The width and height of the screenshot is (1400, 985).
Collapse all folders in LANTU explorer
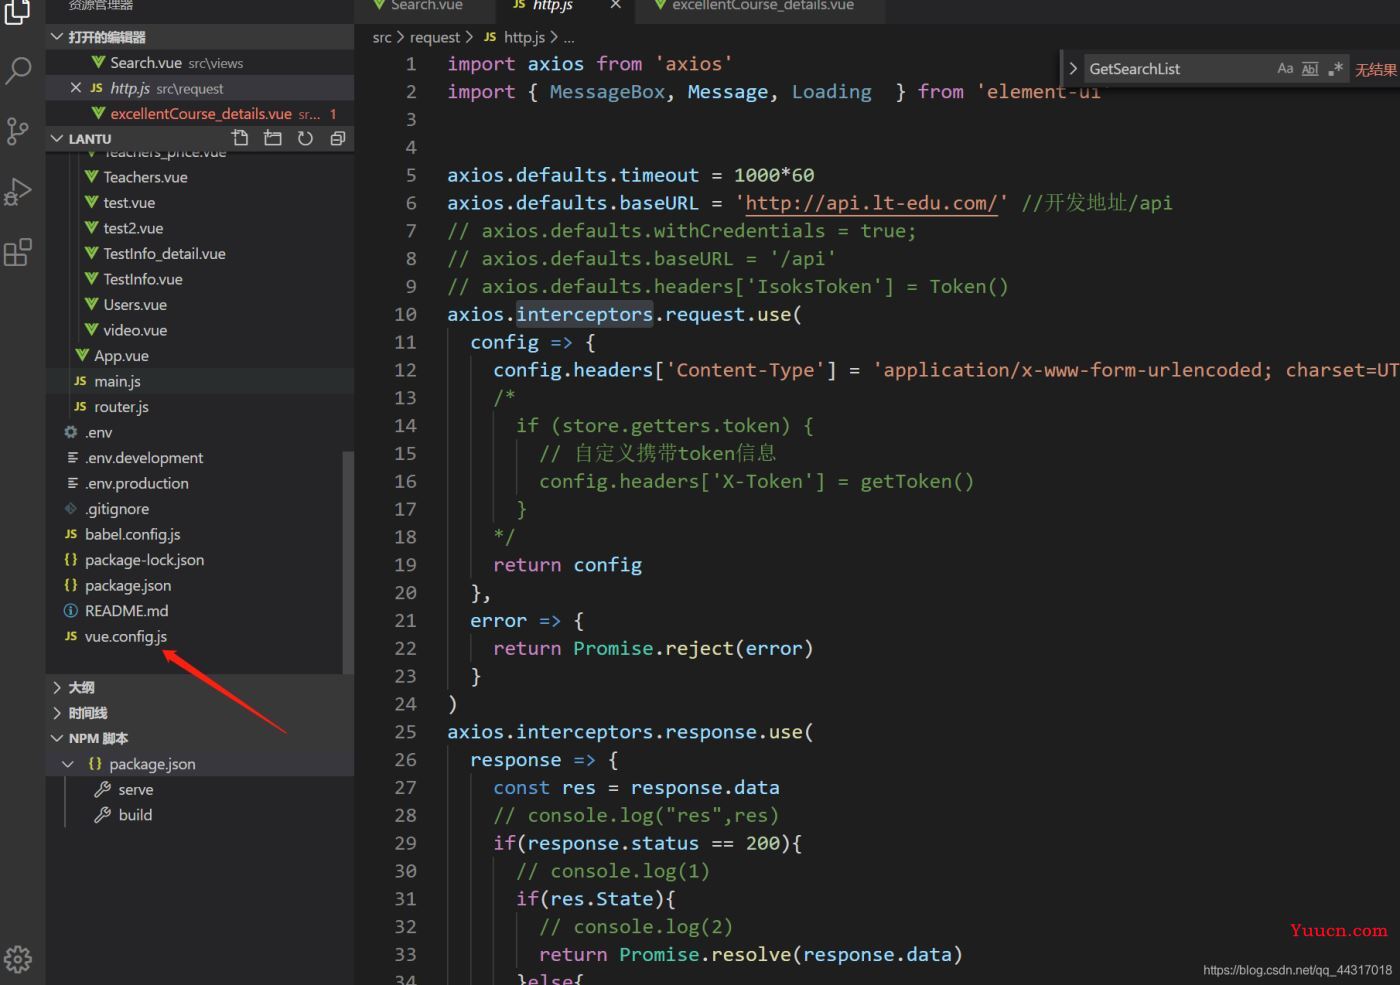tap(338, 138)
